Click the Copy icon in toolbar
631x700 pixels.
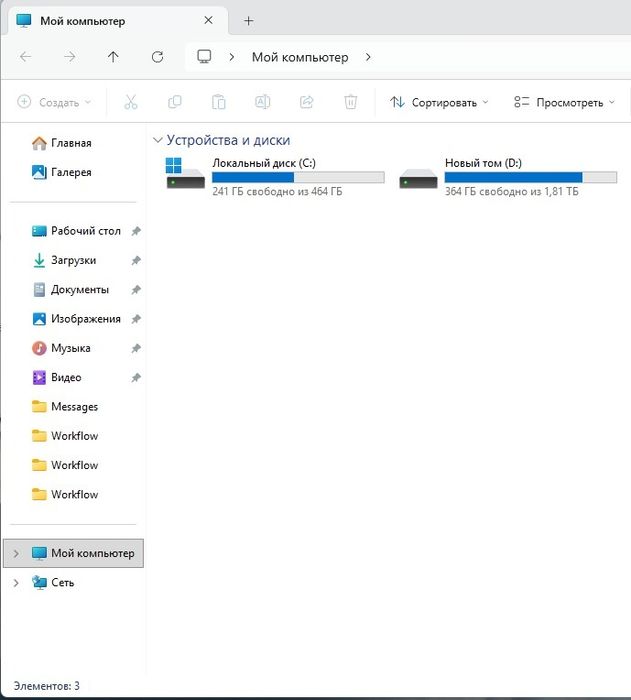(174, 102)
